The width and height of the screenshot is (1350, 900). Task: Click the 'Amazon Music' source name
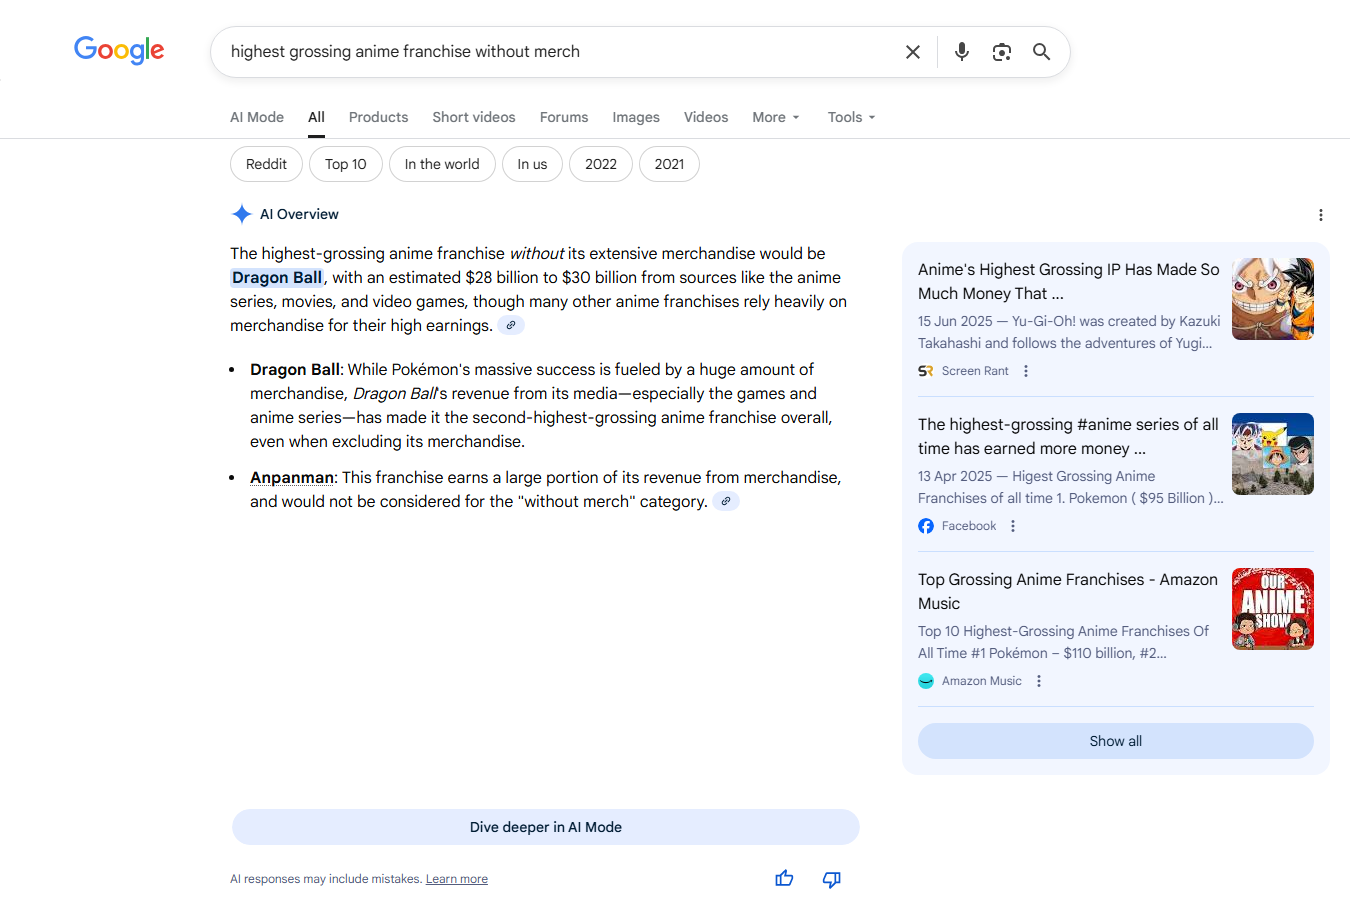click(x=982, y=681)
